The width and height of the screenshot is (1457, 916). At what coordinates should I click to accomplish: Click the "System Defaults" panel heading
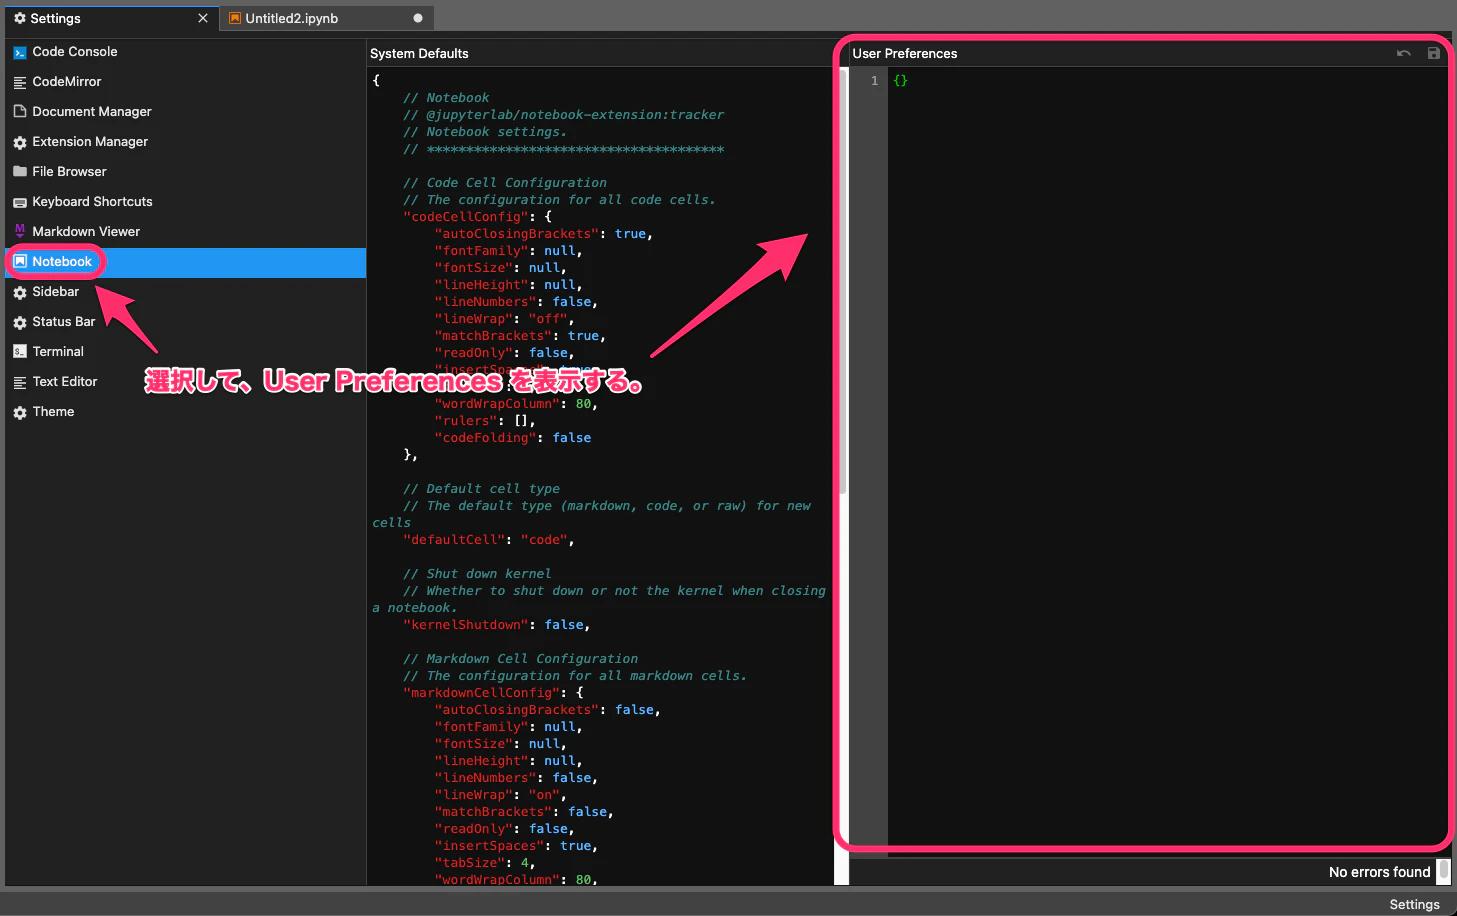(x=419, y=54)
